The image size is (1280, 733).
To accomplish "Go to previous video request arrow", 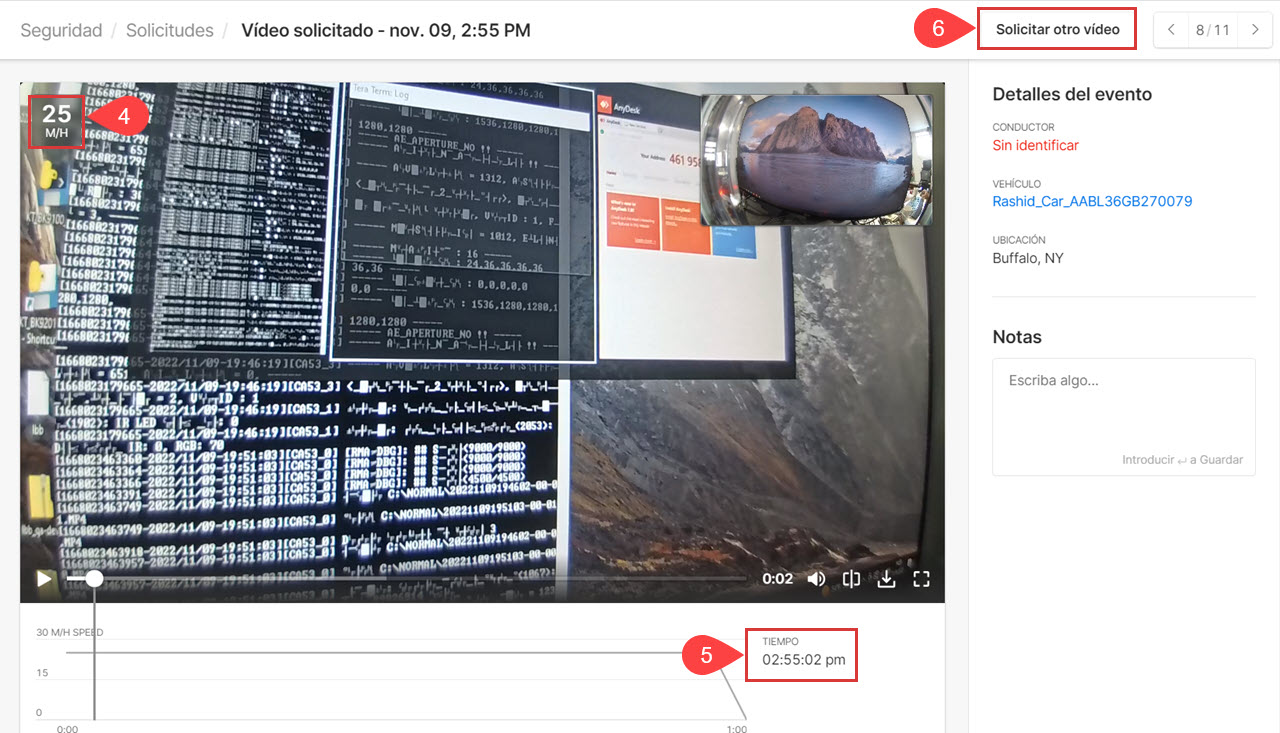I will click(x=1171, y=30).
